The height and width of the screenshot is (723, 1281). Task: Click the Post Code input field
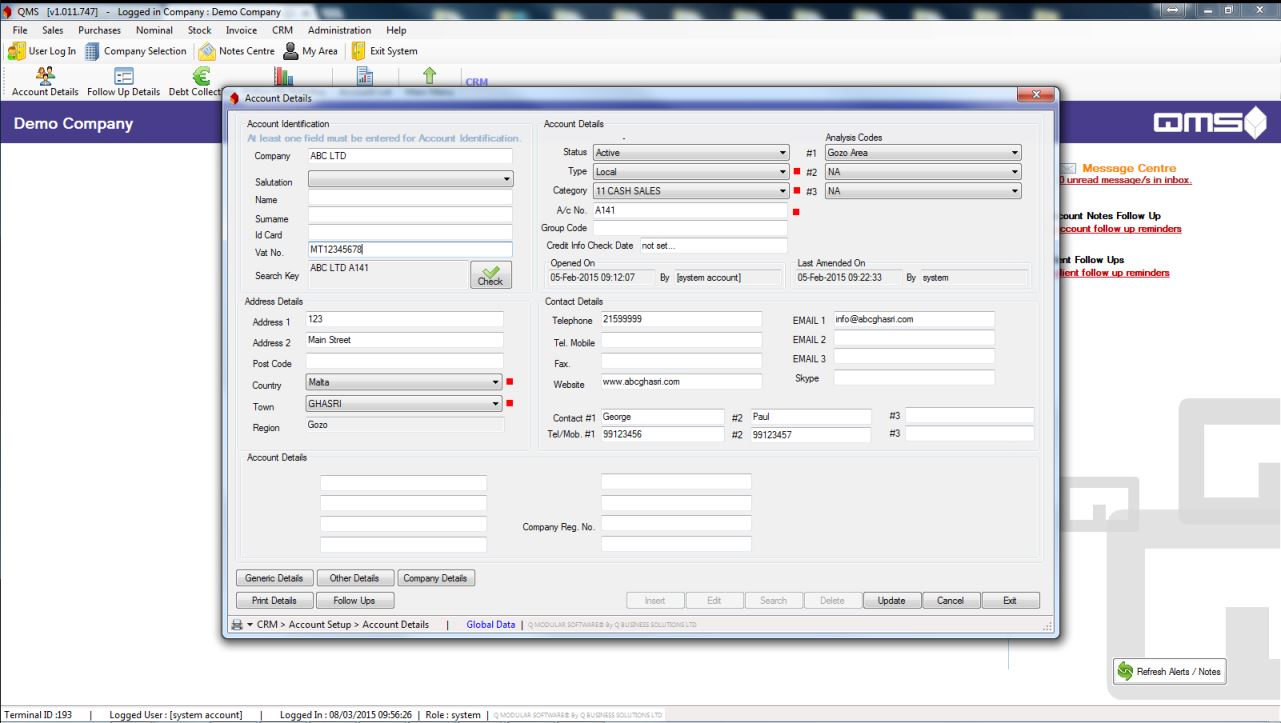coord(404,361)
